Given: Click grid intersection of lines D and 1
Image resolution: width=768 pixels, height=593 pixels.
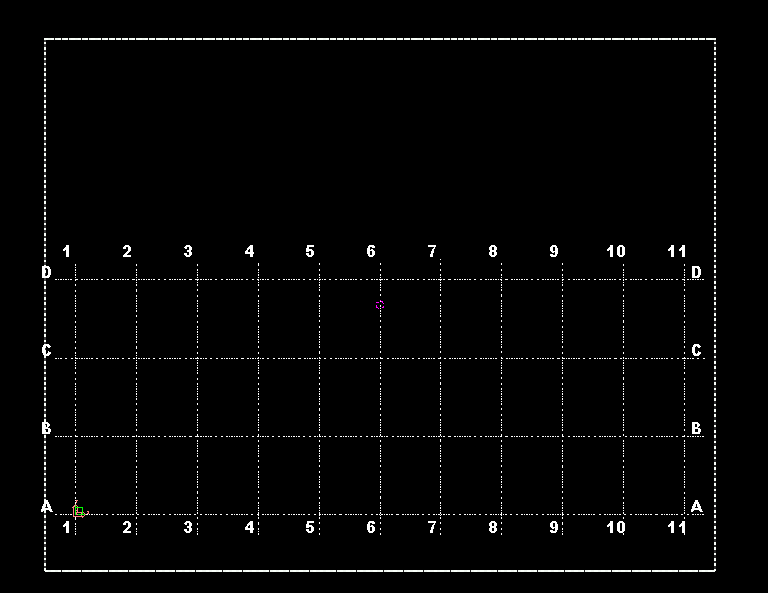Looking at the screenshot, I should (x=75, y=280).
